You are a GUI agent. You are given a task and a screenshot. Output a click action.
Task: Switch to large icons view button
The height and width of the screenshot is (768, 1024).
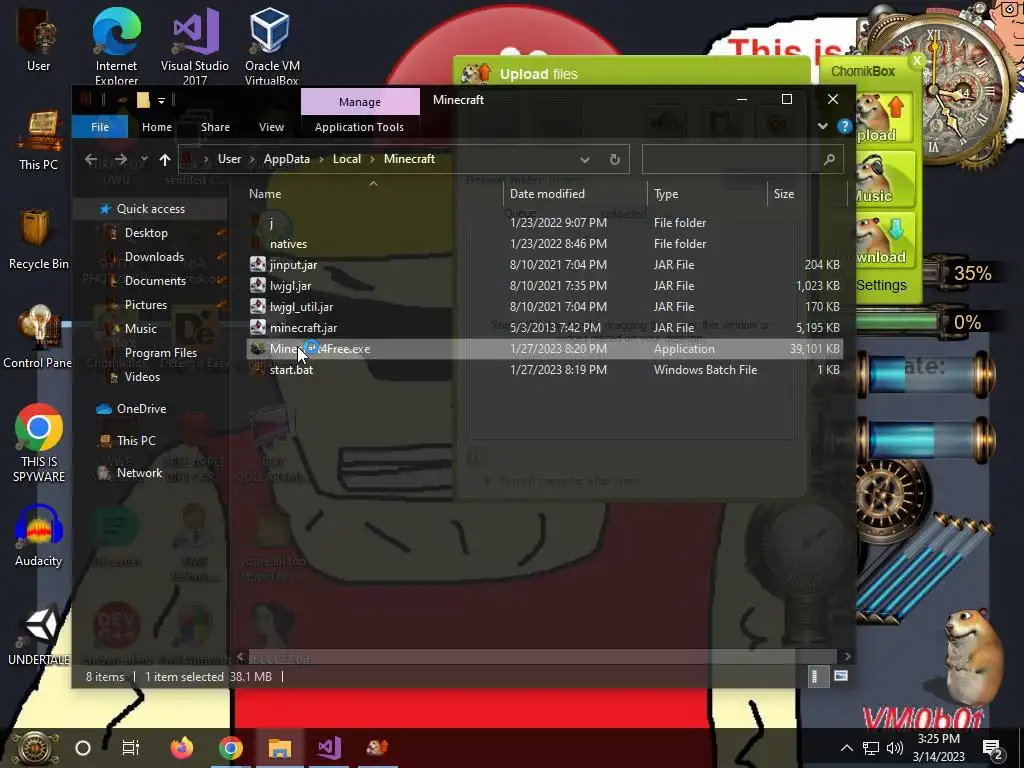coord(841,676)
